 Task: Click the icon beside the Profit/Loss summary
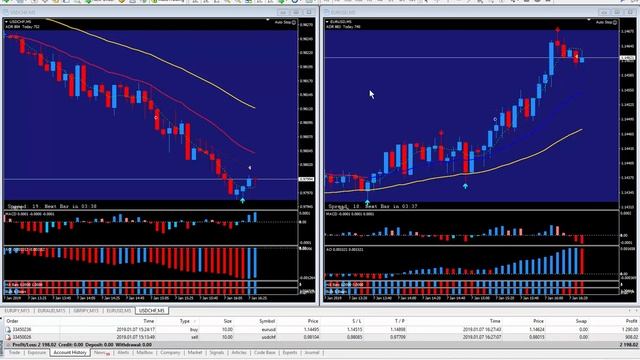click(8, 345)
